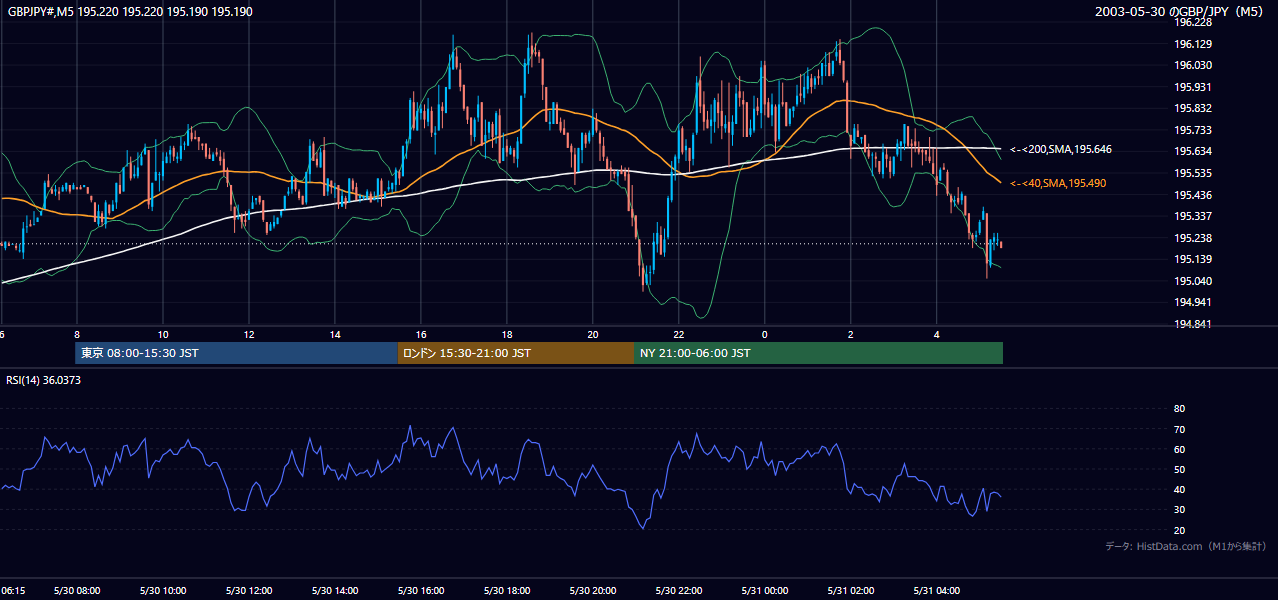This screenshot has width=1278, height=600.
Task: Click hour label 0 under price chart
Action: [765, 335]
